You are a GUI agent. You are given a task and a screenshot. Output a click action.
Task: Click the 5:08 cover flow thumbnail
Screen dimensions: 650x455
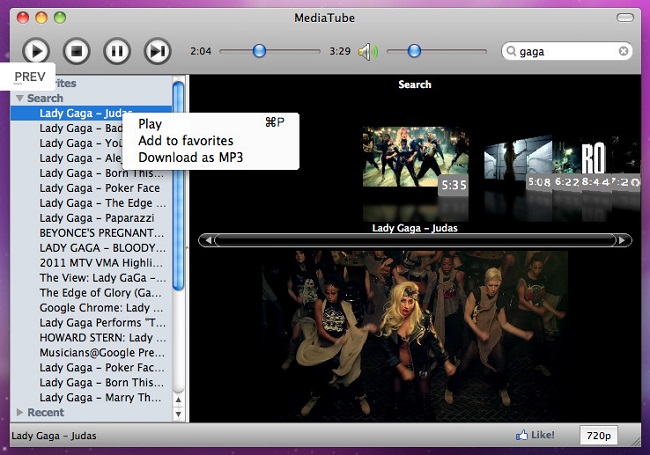pos(518,162)
